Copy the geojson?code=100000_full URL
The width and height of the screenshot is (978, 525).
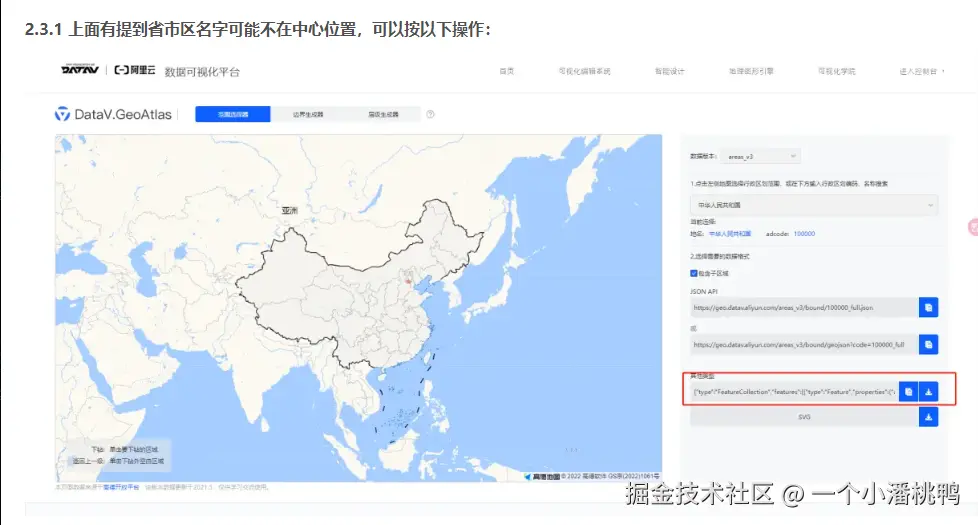click(928, 344)
